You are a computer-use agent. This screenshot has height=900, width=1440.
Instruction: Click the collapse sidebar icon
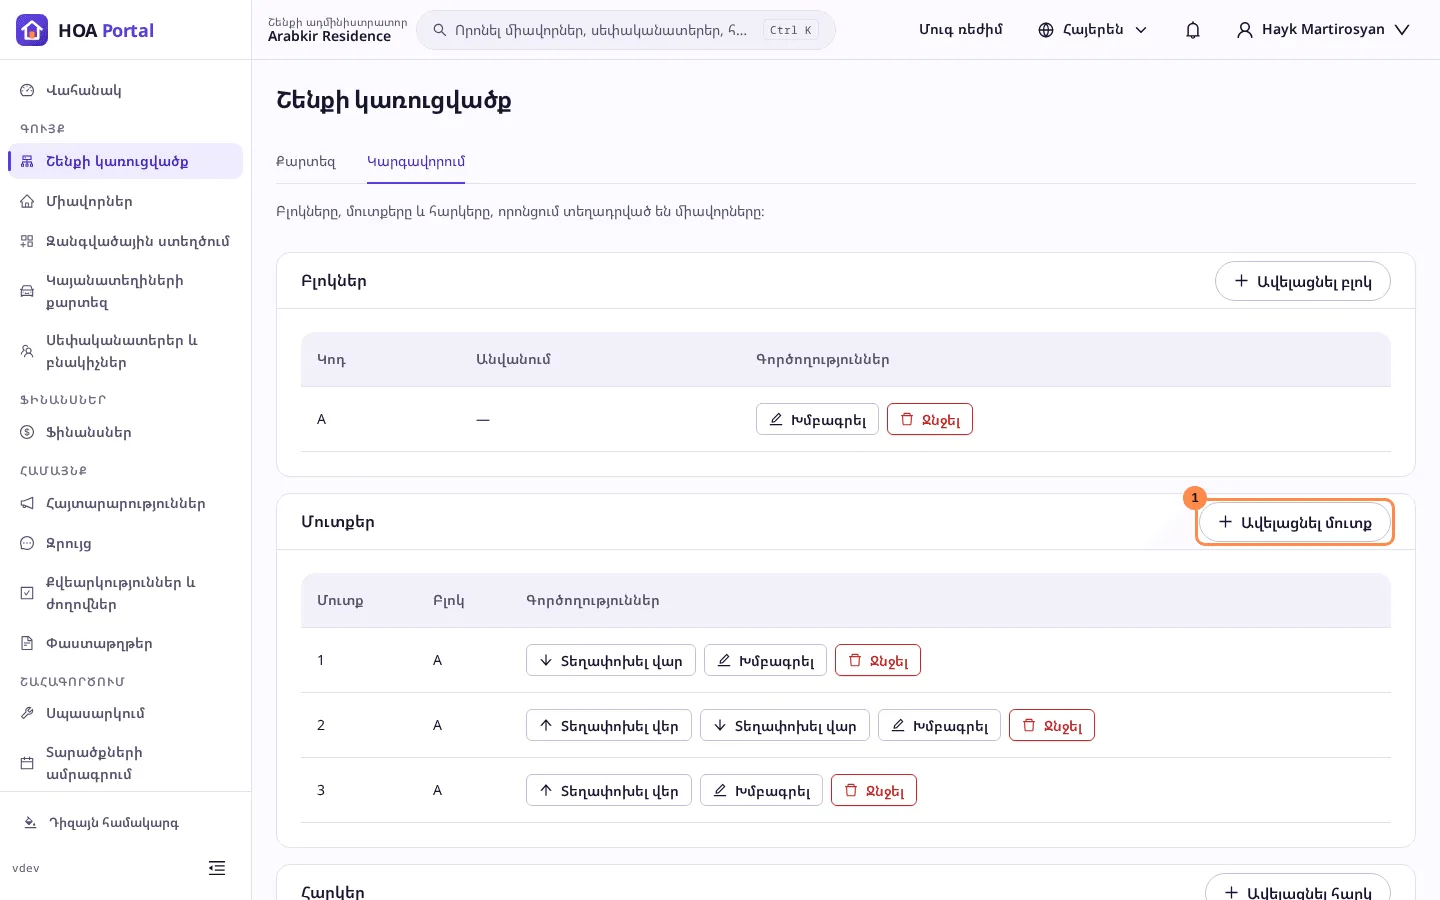(x=217, y=868)
